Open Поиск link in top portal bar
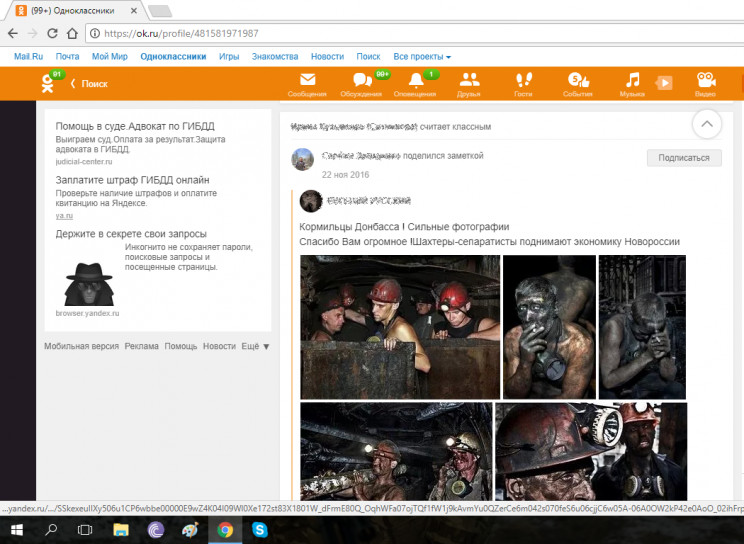Image resolution: width=744 pixels, height=544 pixels. (x=368, y=56)
